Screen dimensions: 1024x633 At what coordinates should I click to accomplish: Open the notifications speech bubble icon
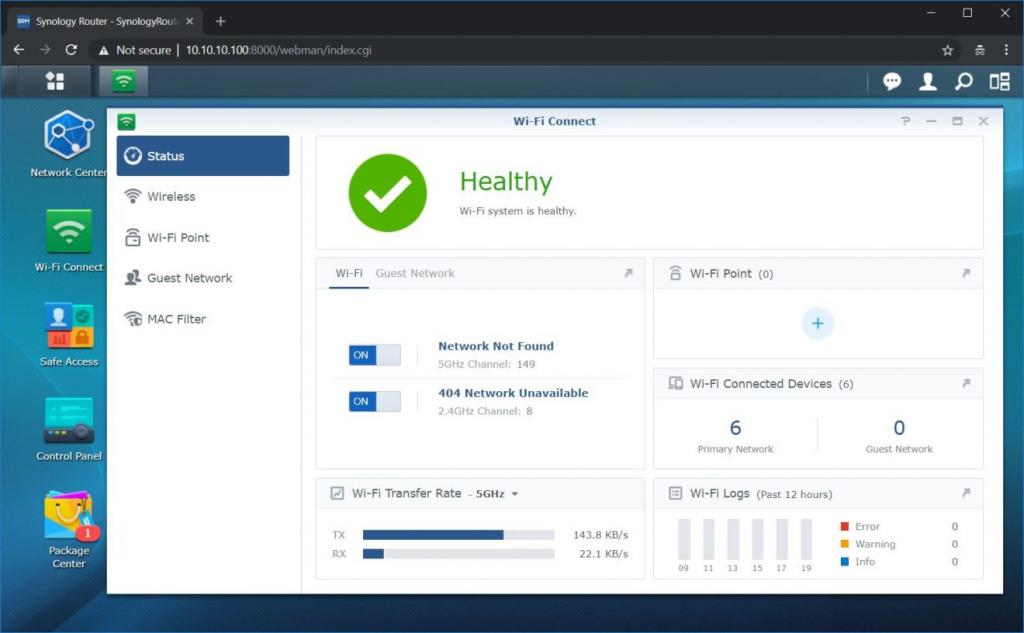click(x=891, y=81)
